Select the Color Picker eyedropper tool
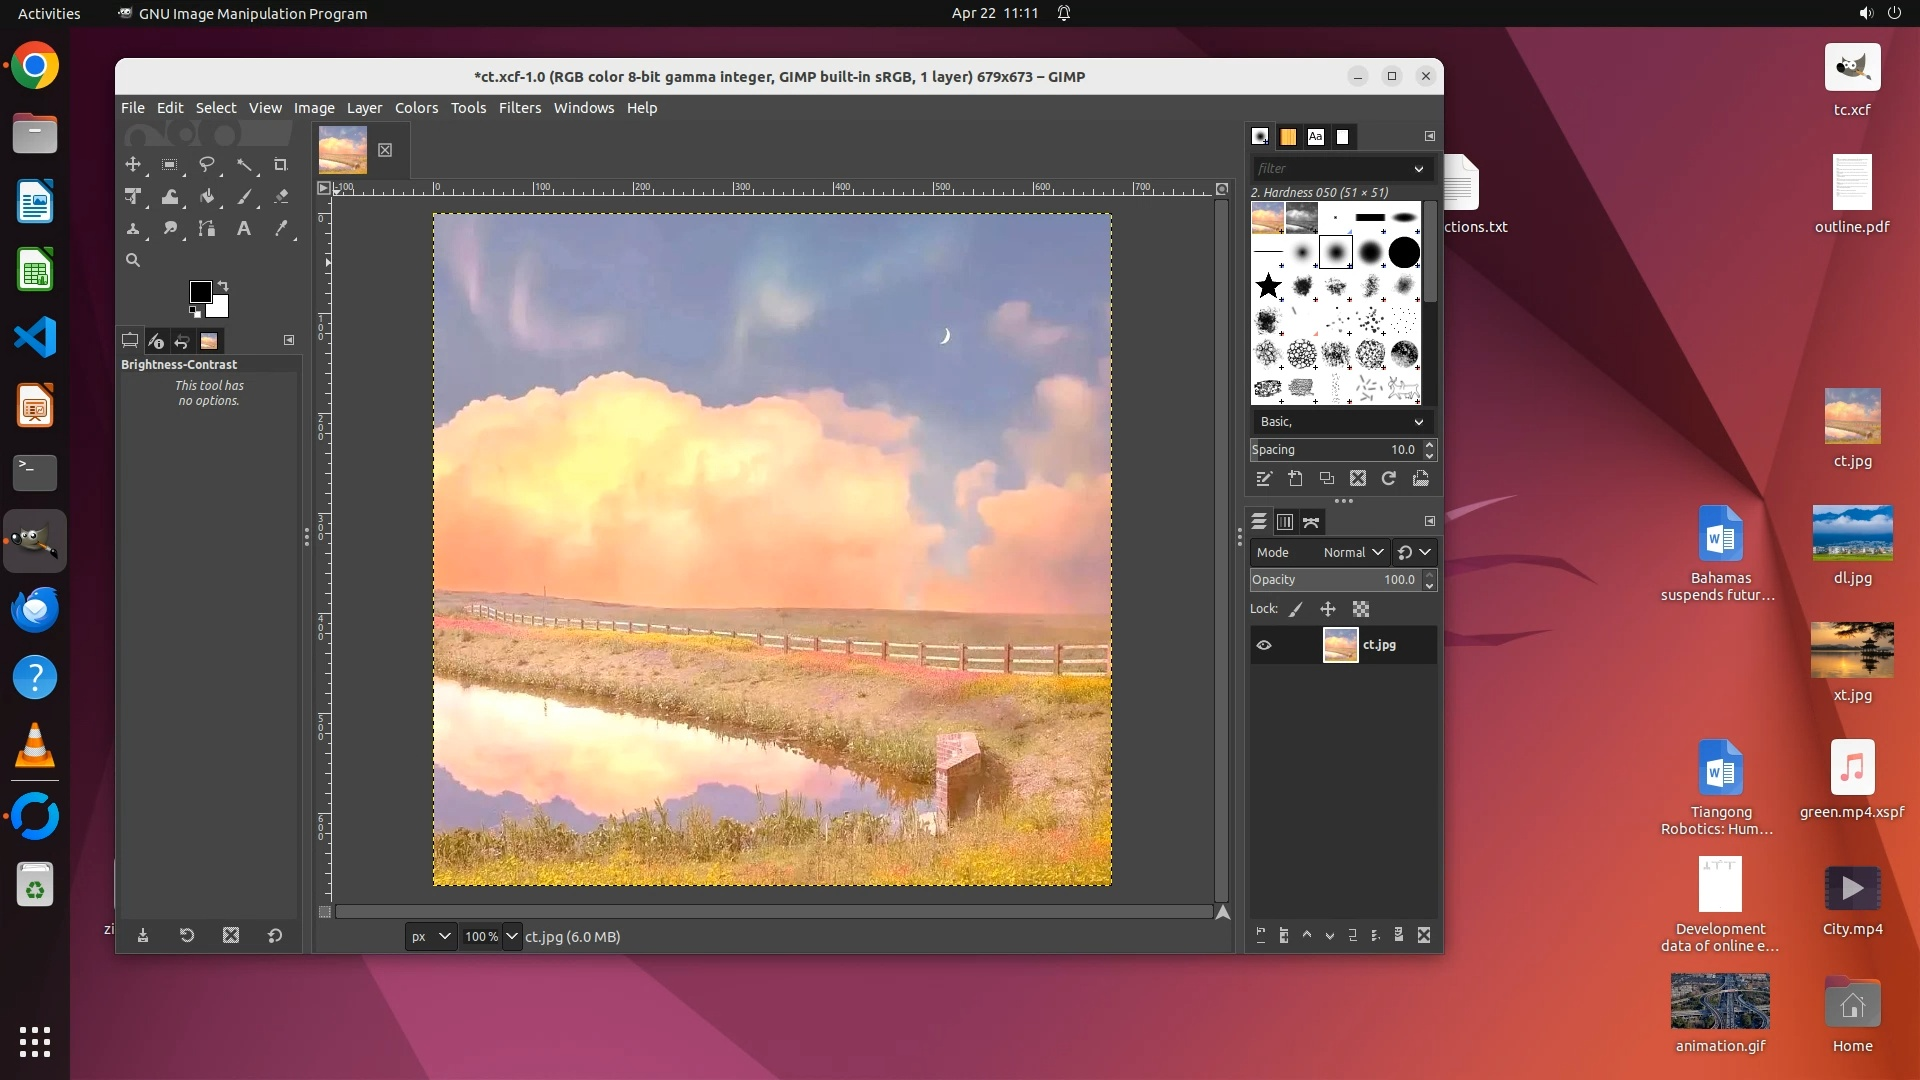The height and width of the screenshot is (1080, 1920). pos(281,229)
